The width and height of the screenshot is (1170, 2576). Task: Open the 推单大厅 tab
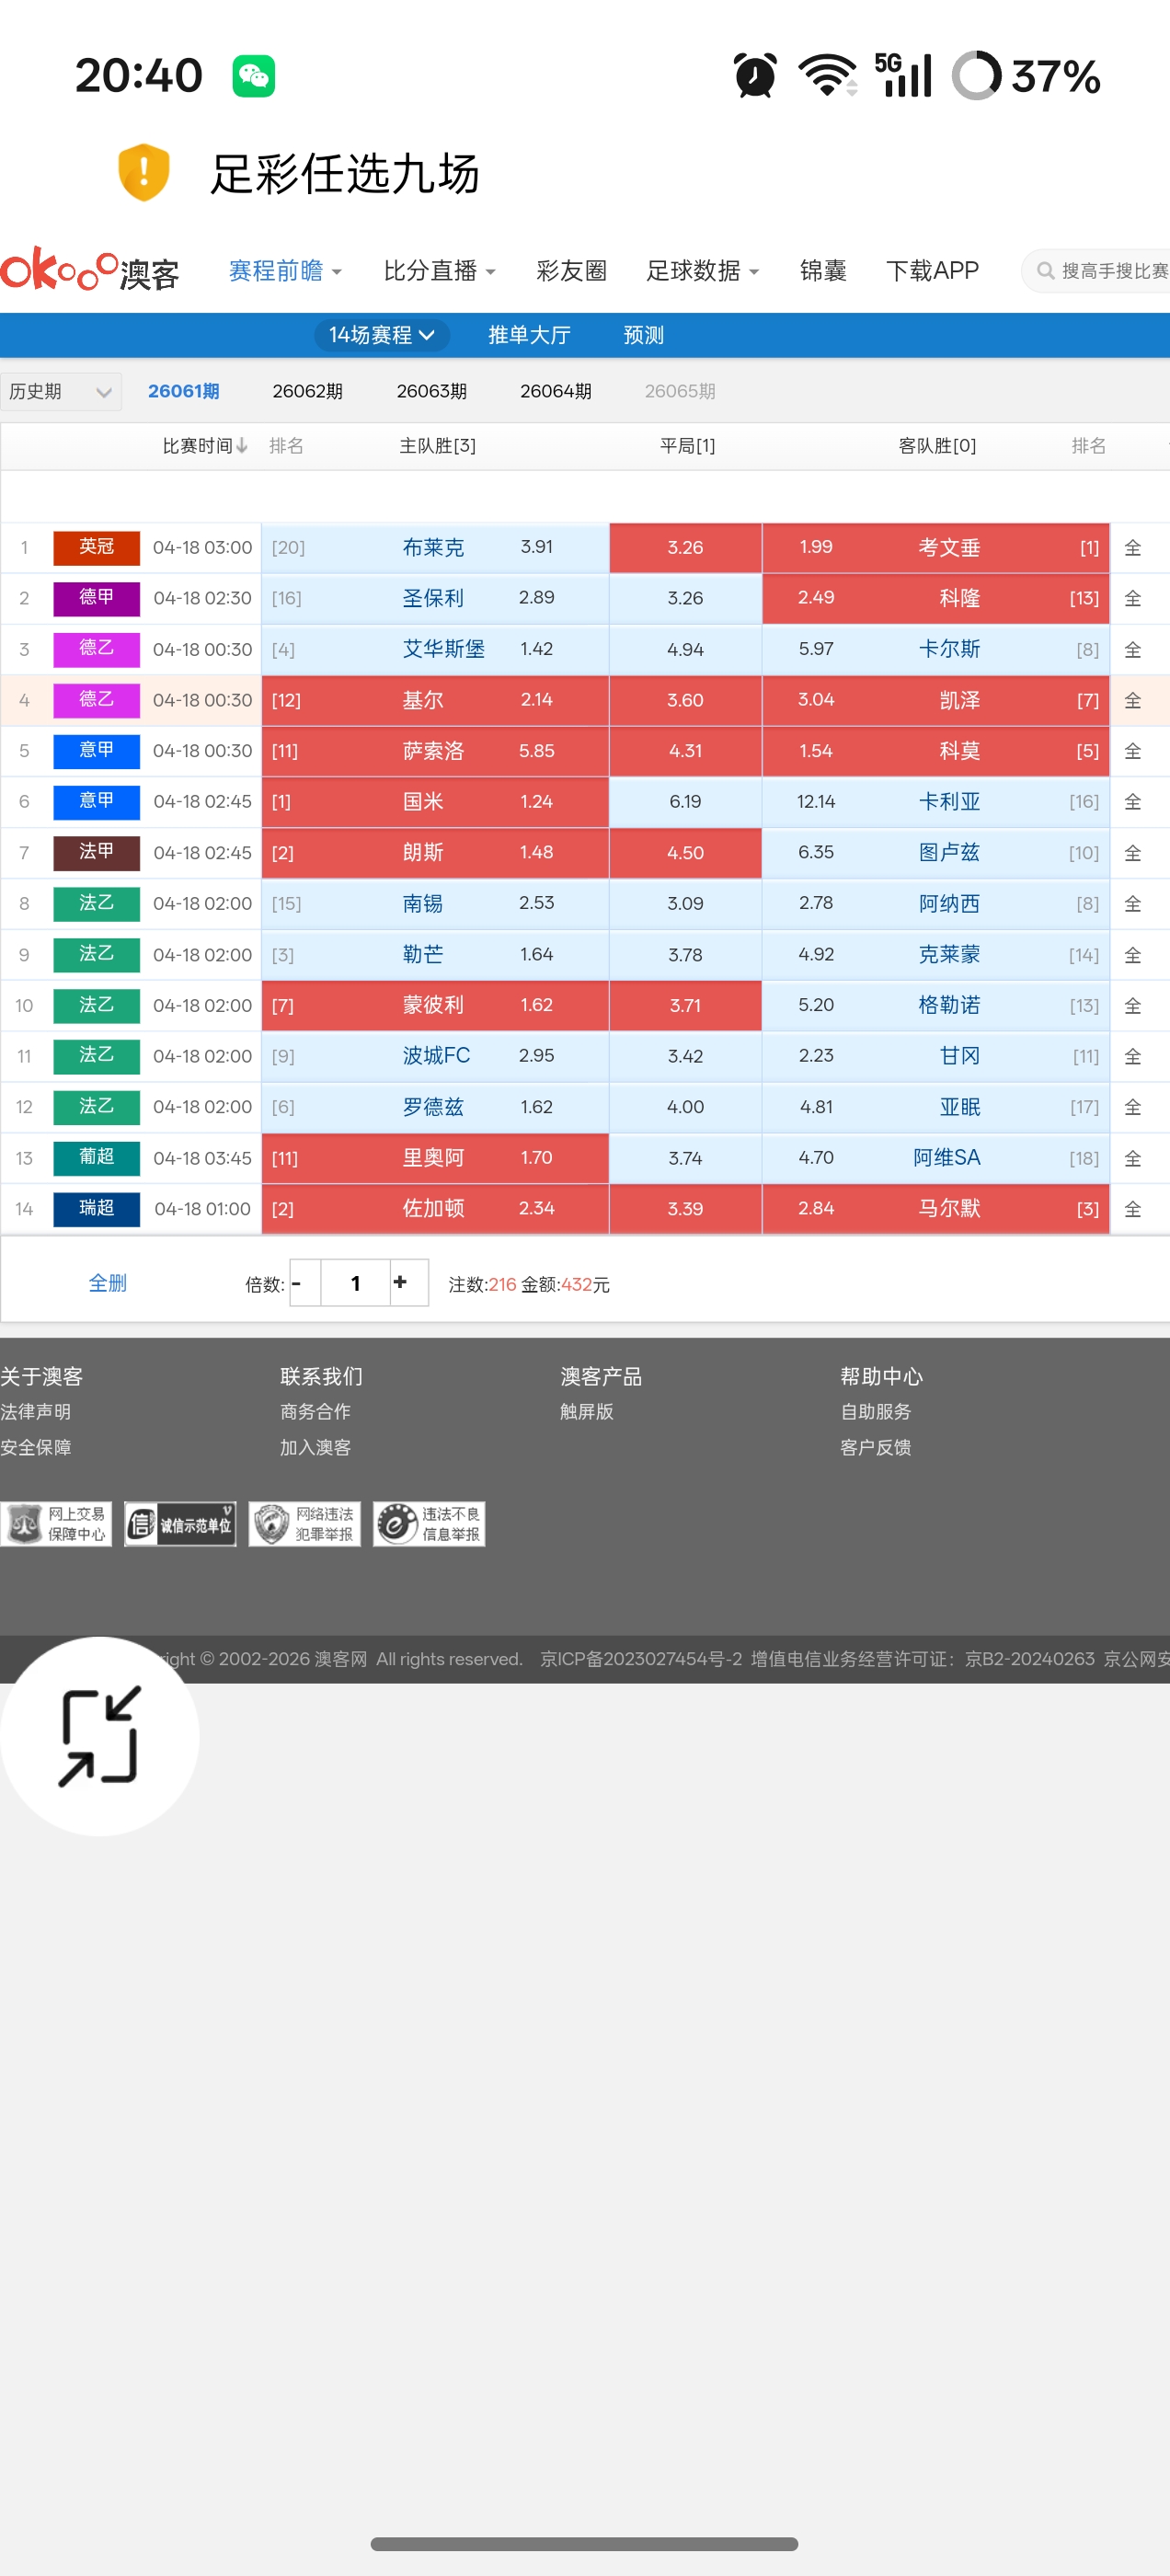click(x=529, y=335)
